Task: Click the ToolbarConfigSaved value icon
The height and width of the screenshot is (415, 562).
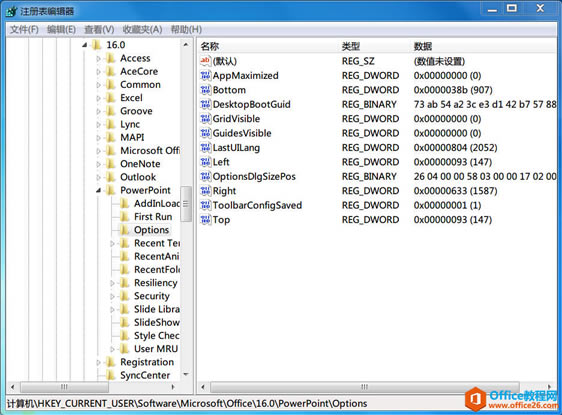Action: pyautogui.click(x=205, y=205)
